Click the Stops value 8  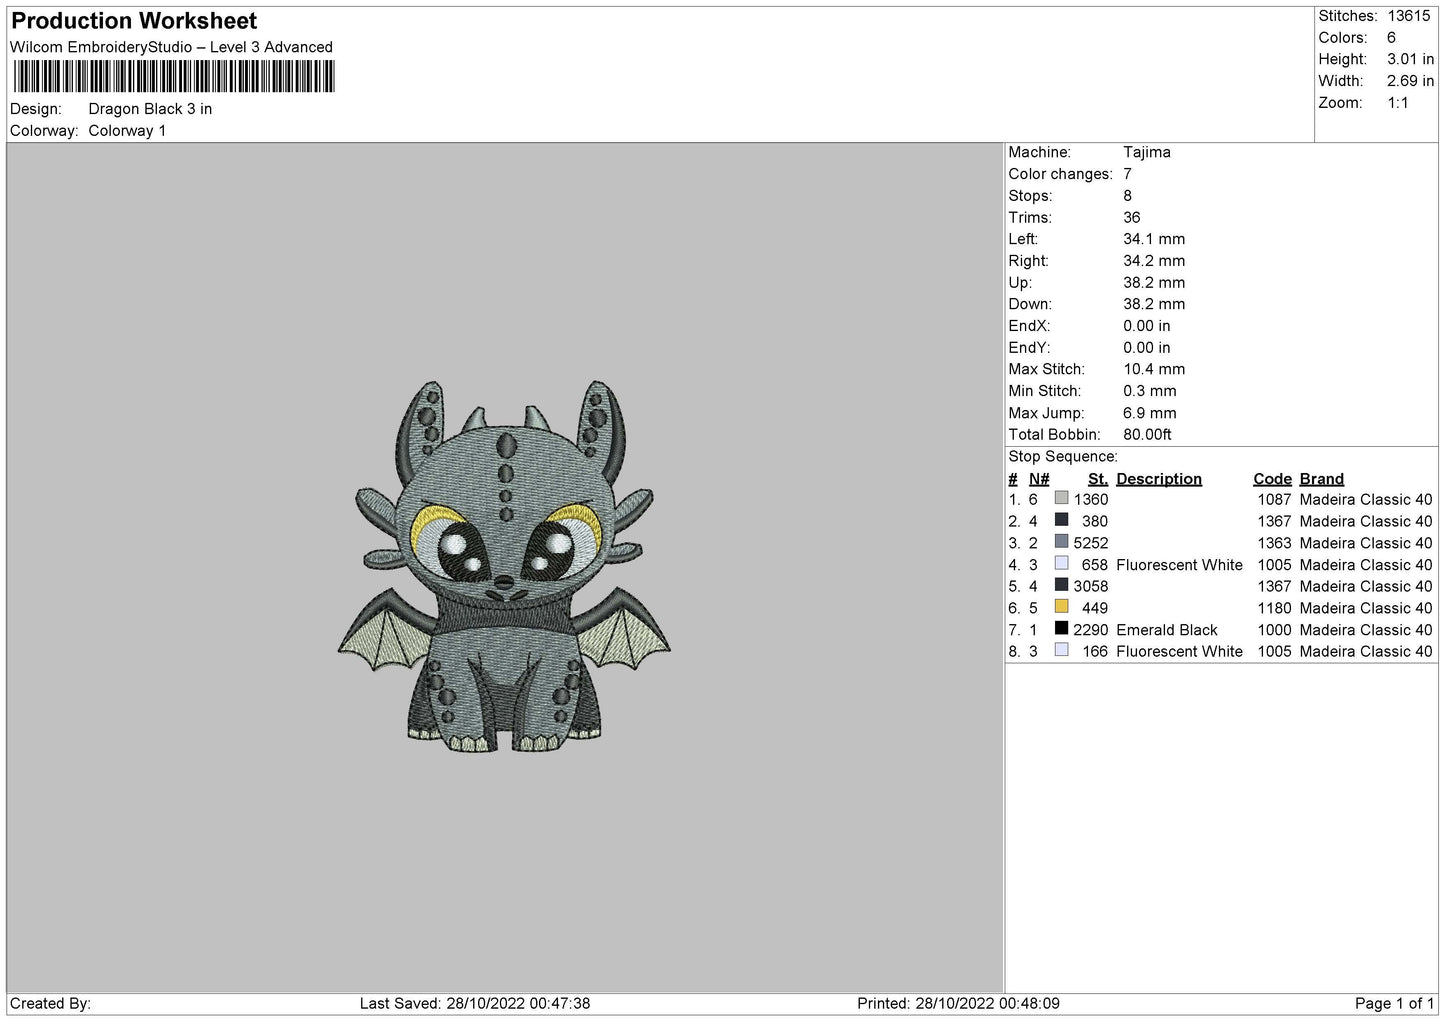pos(1127,196)
